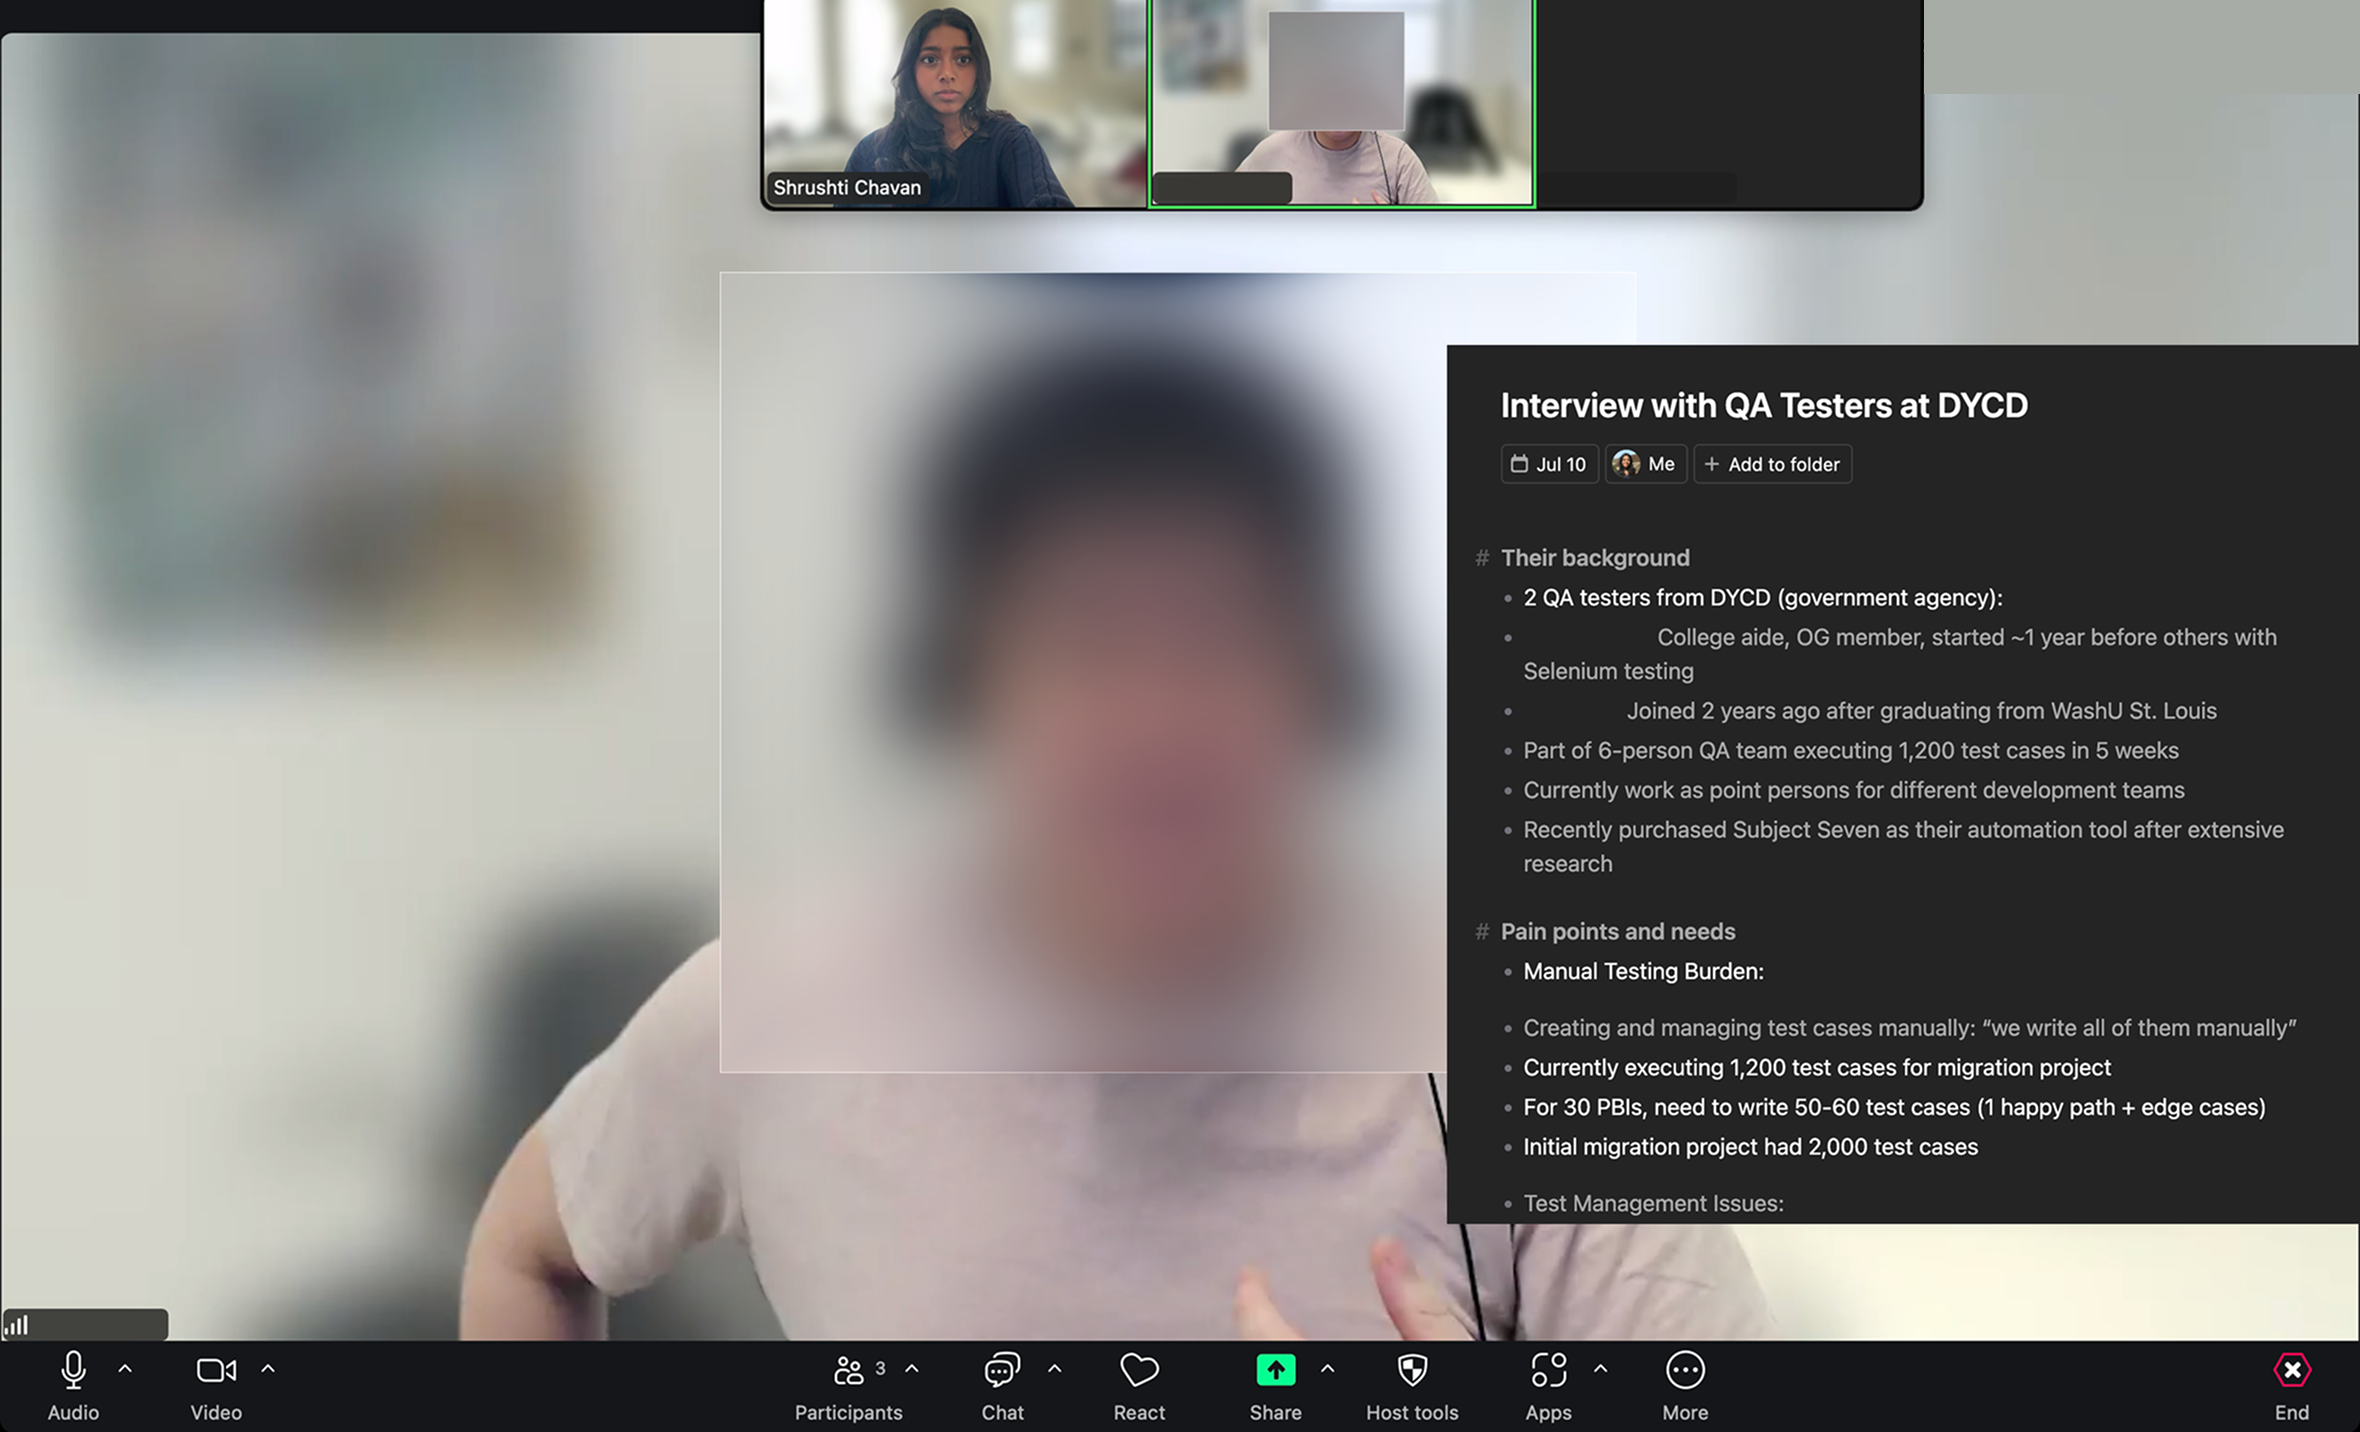Viewport: 2360px width, 1432px height.
Task: Expand the Chat options chevron
Action: point(1055,1368)
